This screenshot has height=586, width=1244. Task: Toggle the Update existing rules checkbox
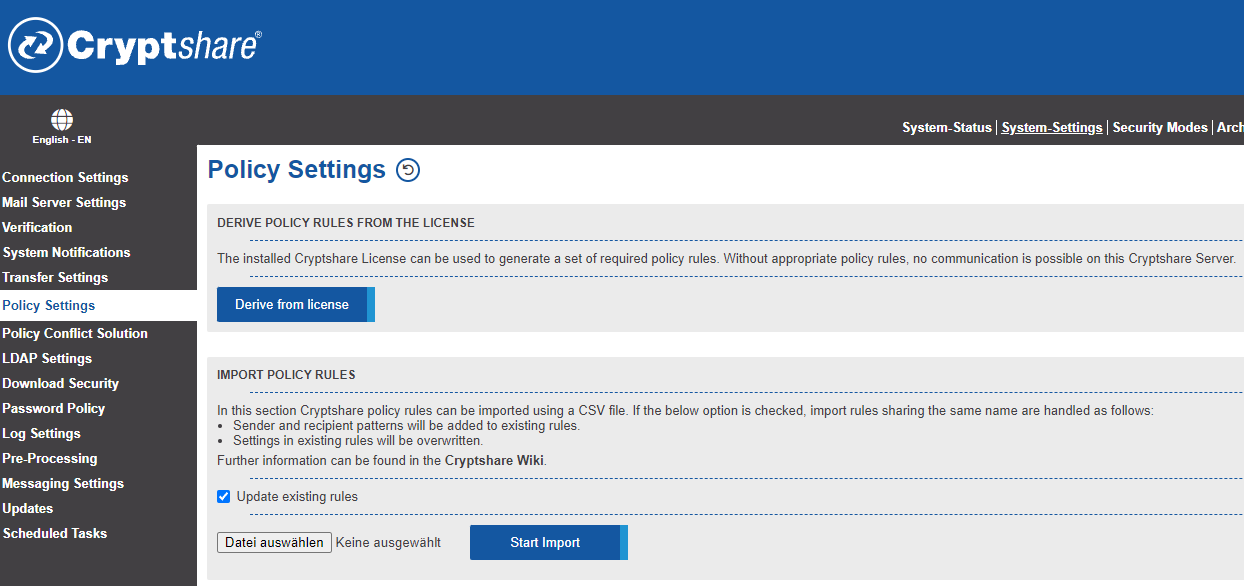point(224,496)
